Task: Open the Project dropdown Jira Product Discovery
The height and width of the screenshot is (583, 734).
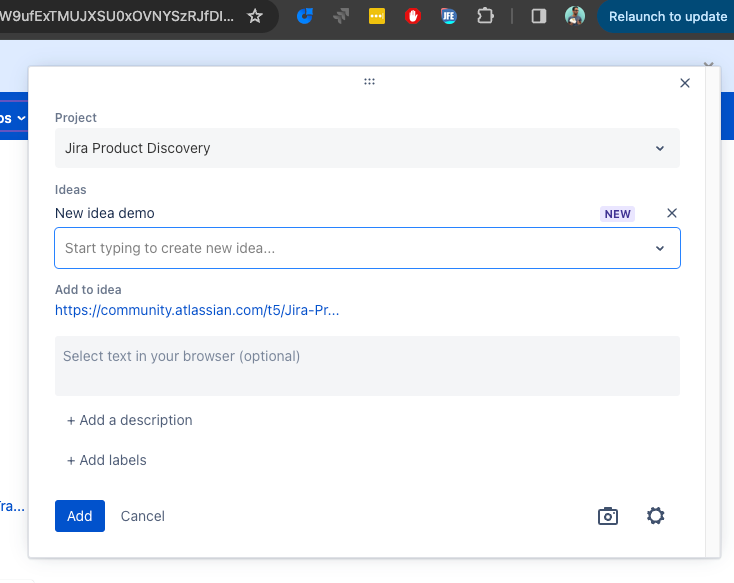Action: tap(367, 148)
